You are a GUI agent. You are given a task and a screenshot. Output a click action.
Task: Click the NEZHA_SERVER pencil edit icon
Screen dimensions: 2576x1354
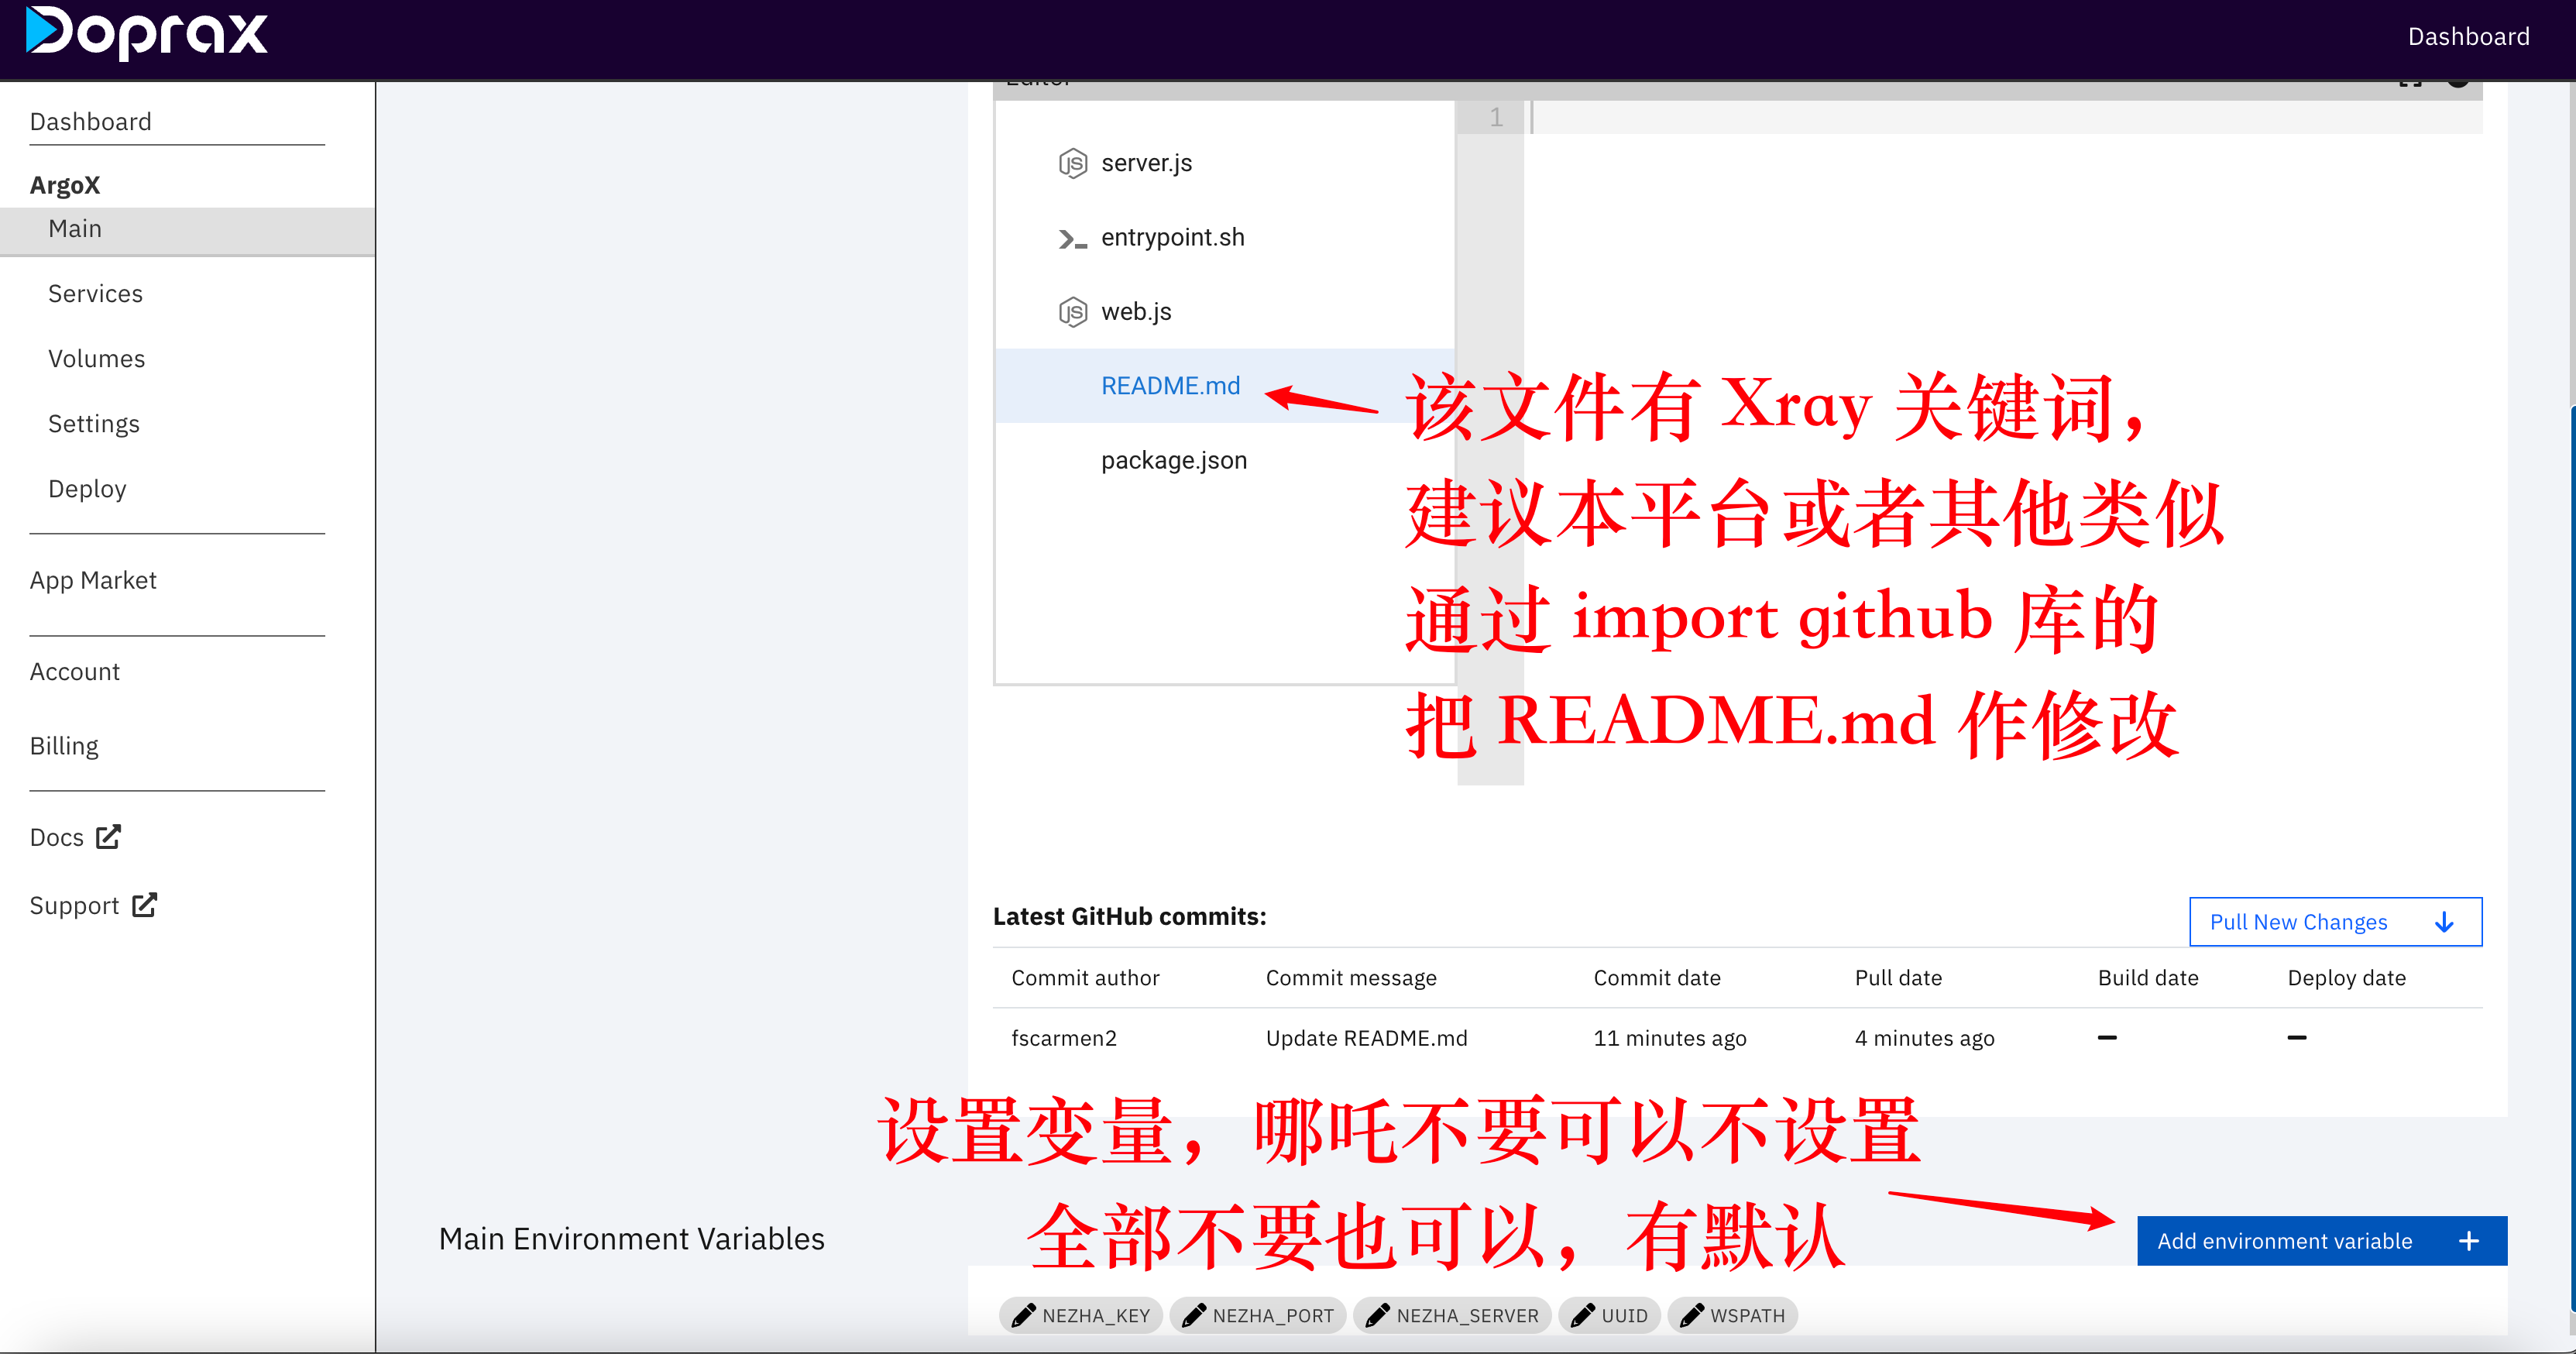point(1378,1315)
